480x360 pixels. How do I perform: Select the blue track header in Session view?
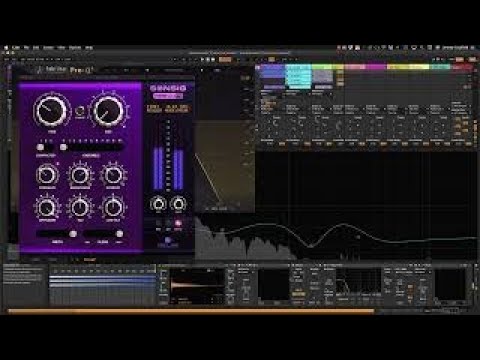click(272, 67)
